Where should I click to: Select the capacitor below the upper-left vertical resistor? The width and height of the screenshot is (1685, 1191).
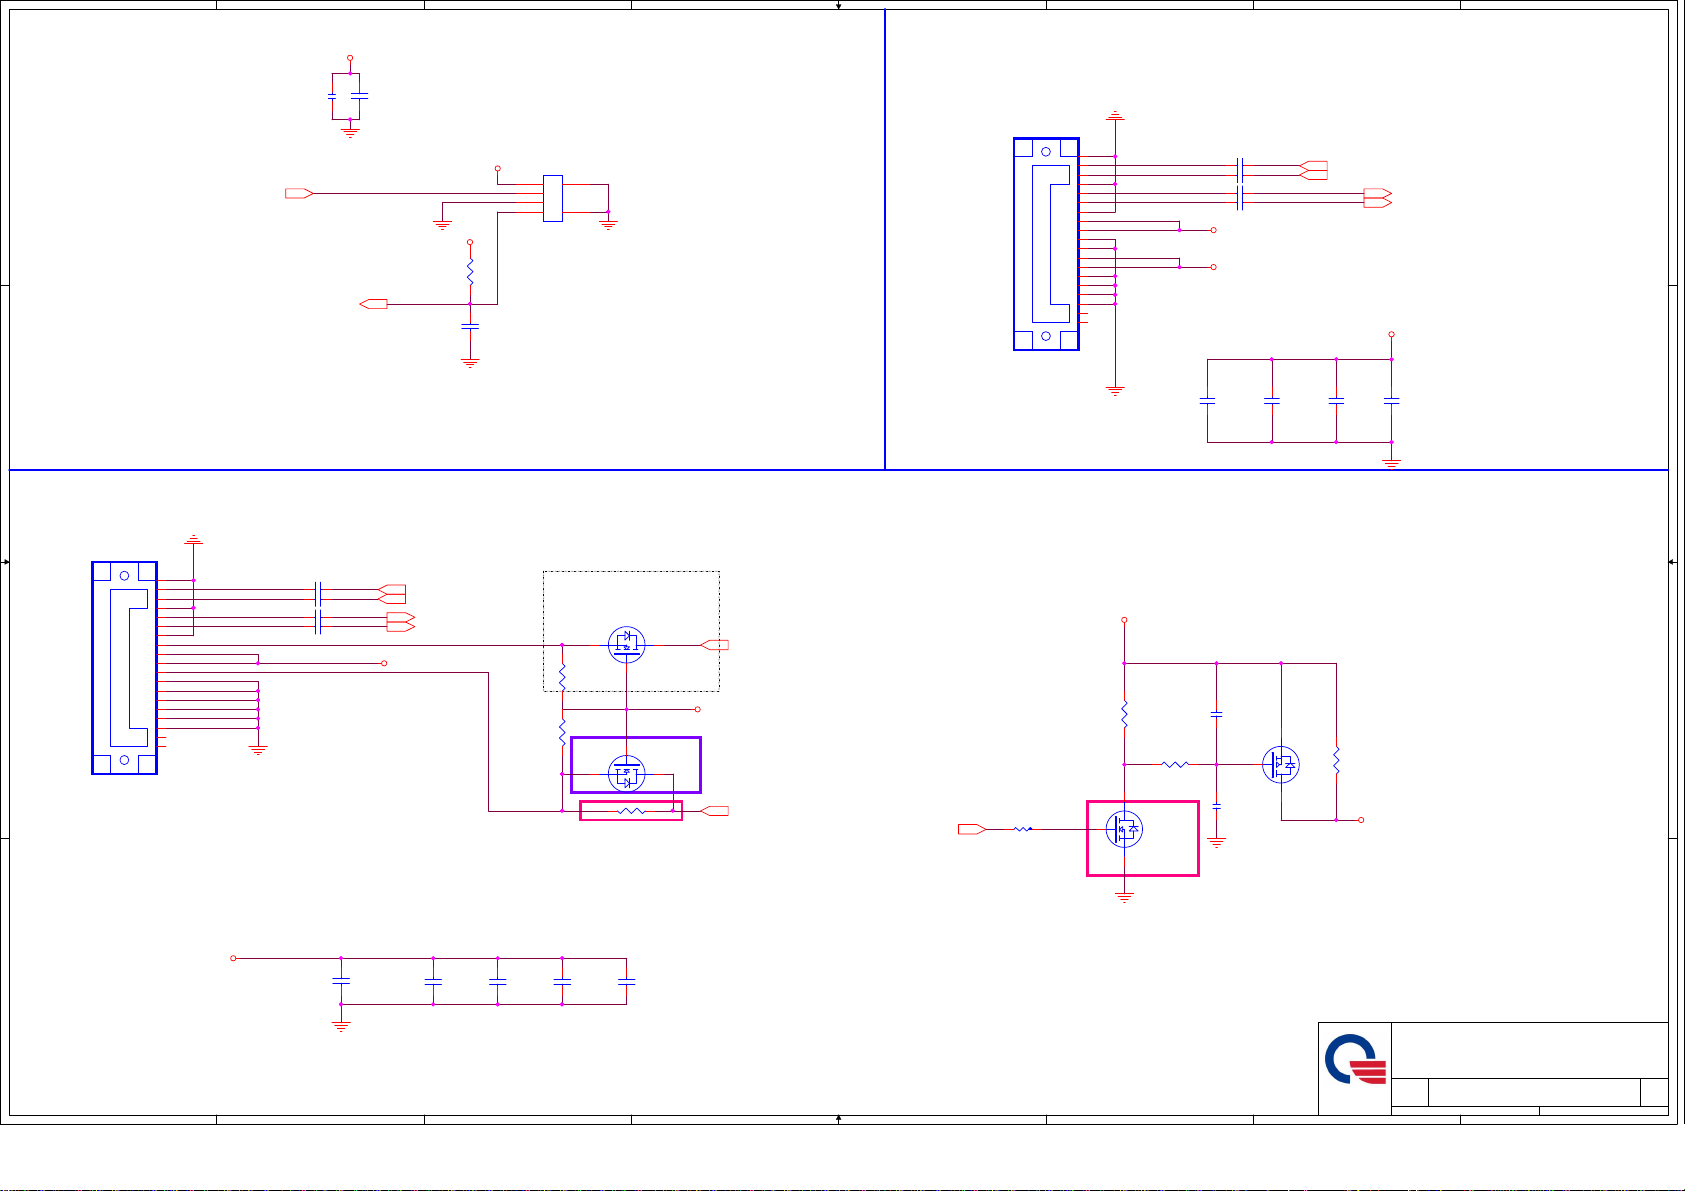[470, 326]
